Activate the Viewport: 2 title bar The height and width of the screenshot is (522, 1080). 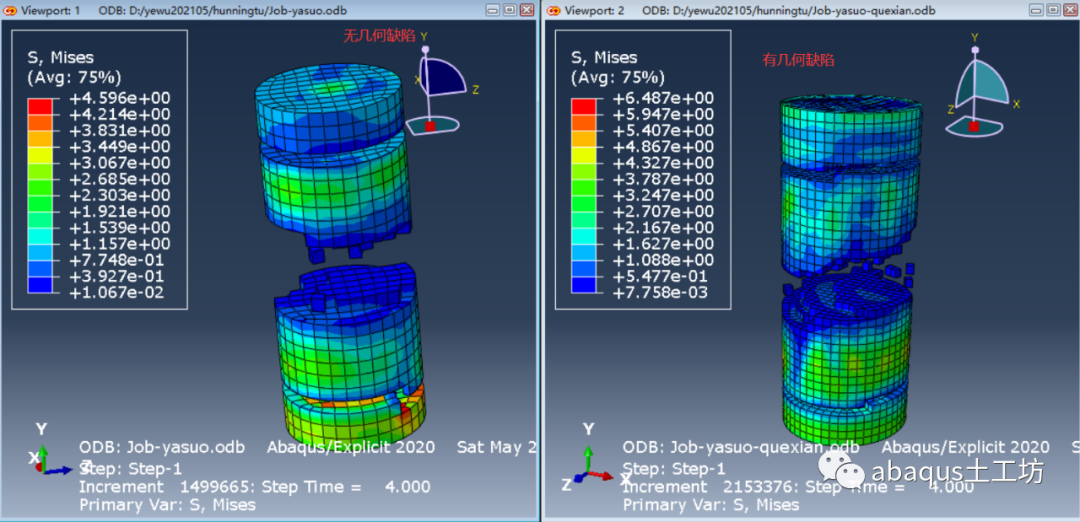tap(811, 10)
